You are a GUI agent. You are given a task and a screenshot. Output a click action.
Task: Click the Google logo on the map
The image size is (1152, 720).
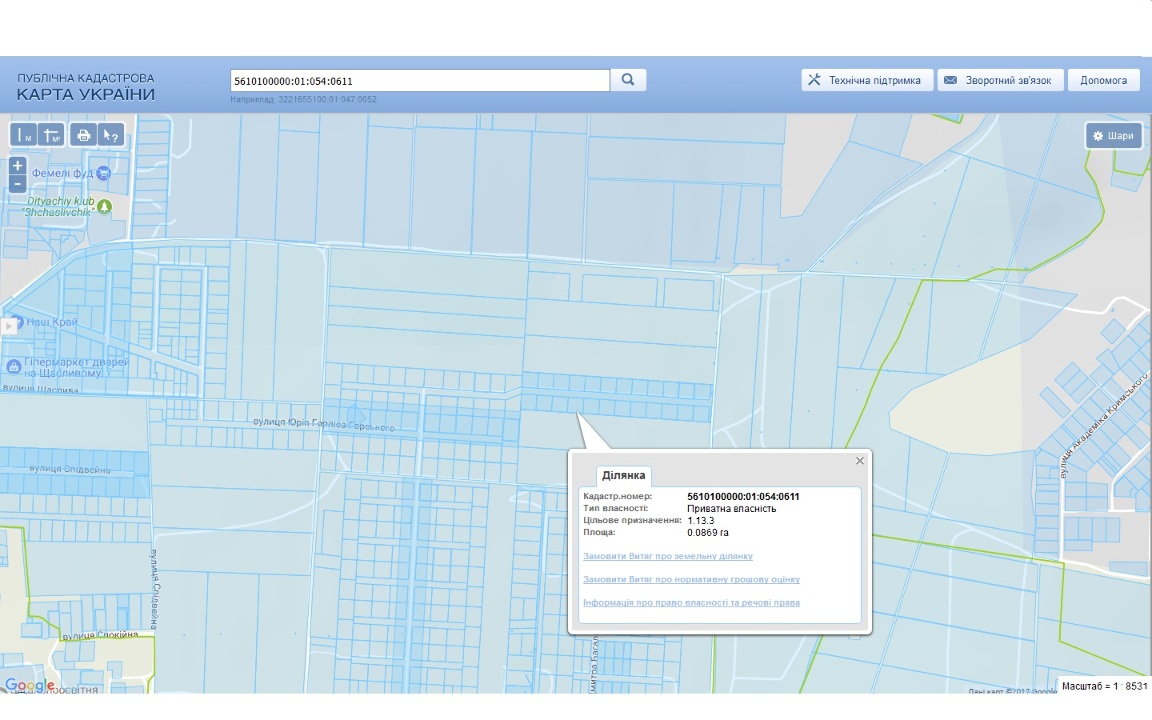(x=29, y=685)
